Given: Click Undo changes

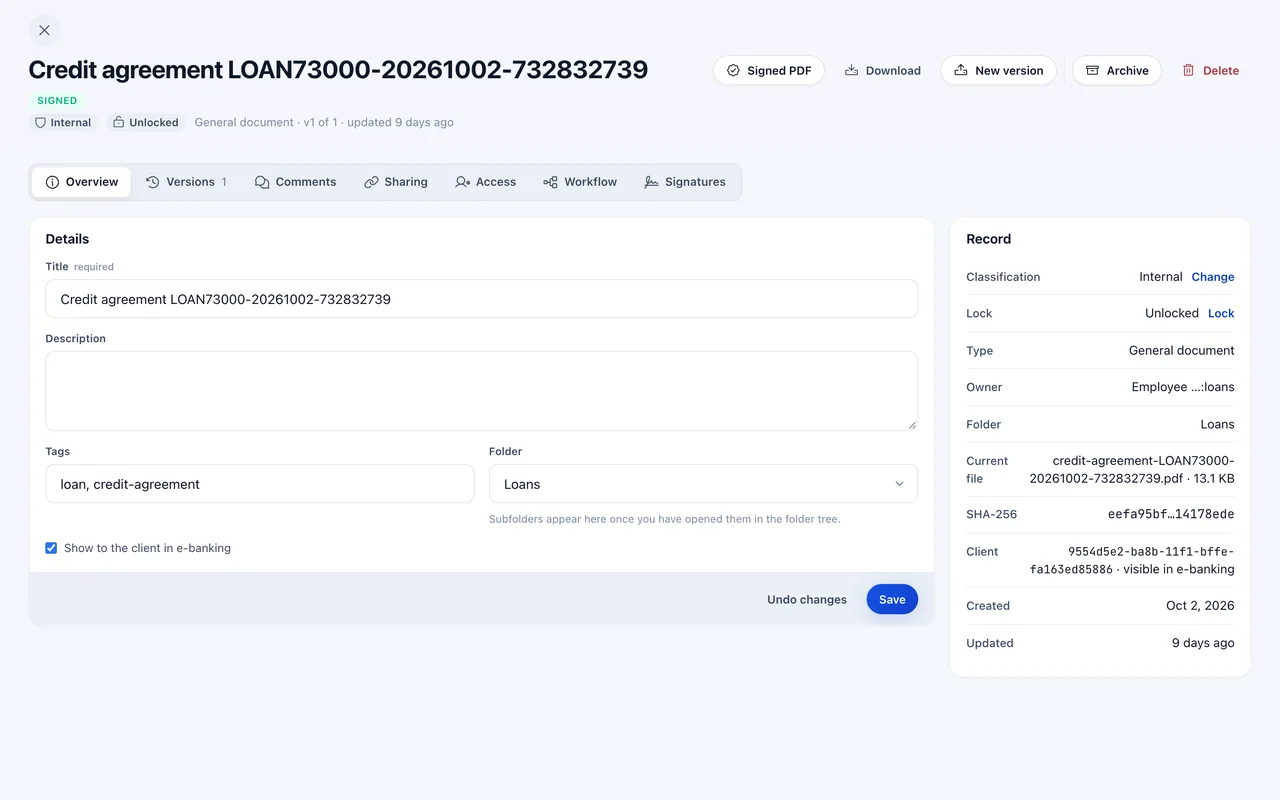Looking at the screenshot, I should [807, 600].
